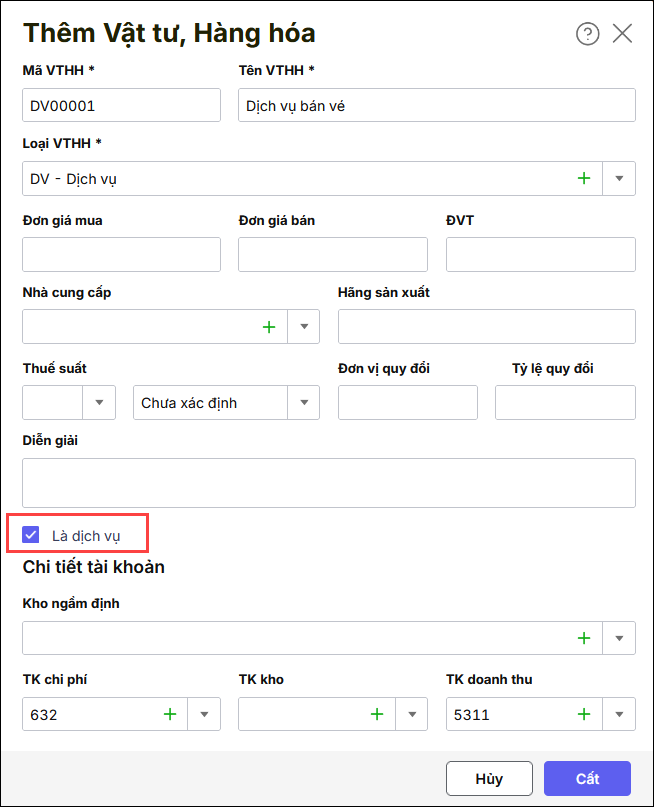Add new account with TK doanh thu plus
This screenshot has height=807, width=654.
(x=584, y=715)
